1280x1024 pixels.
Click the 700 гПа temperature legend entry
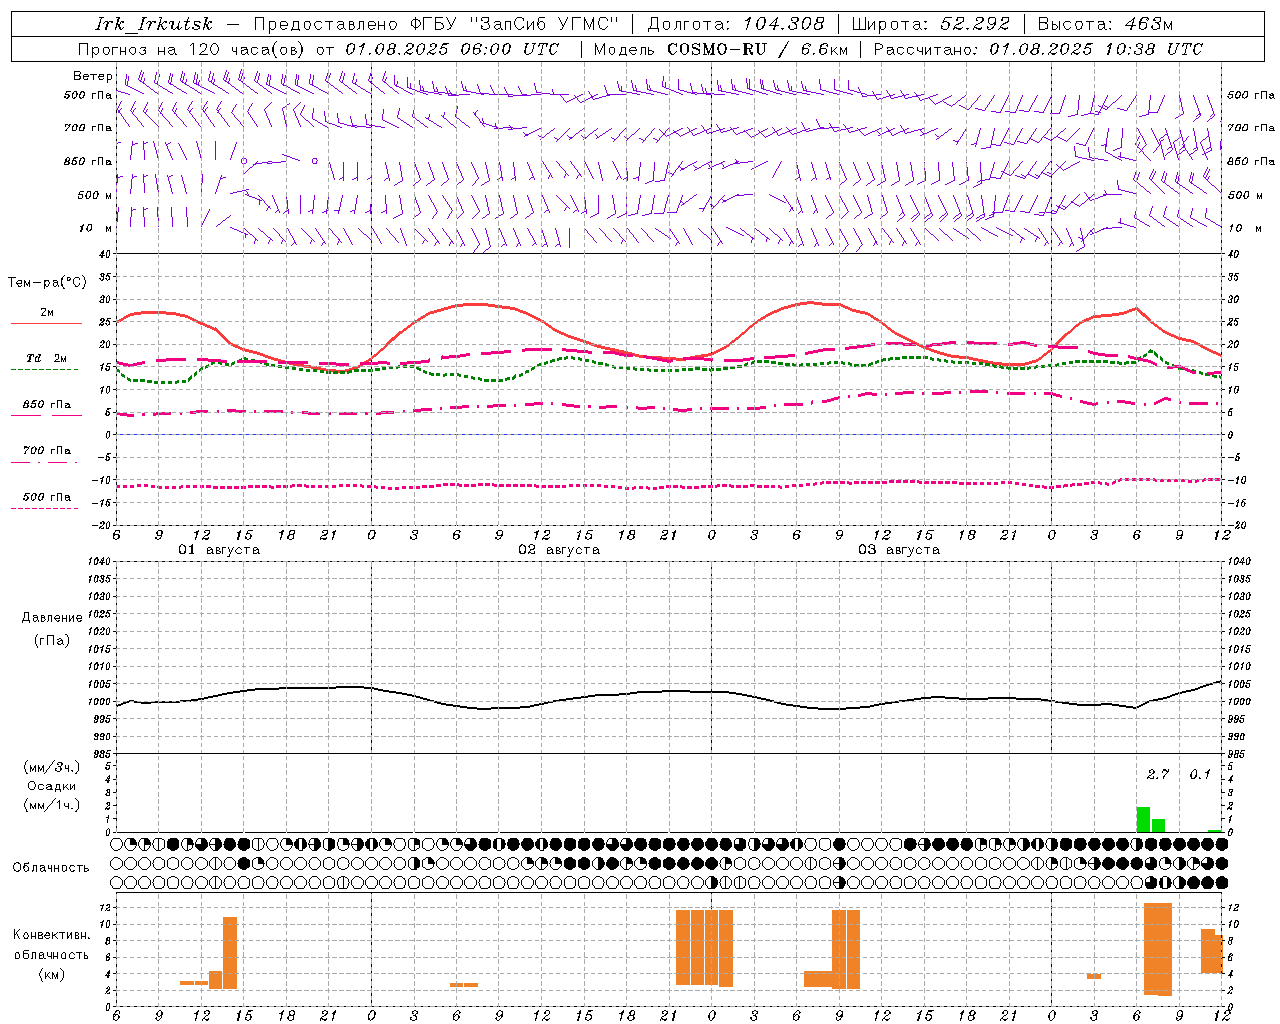point(46,455)
